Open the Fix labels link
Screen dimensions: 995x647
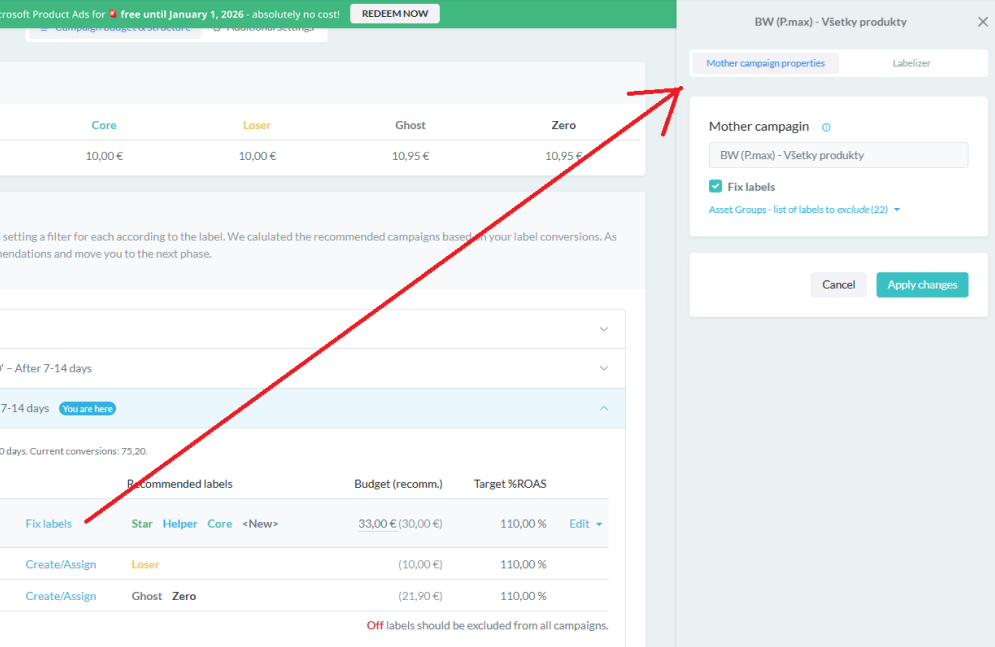tap(48, 524)
